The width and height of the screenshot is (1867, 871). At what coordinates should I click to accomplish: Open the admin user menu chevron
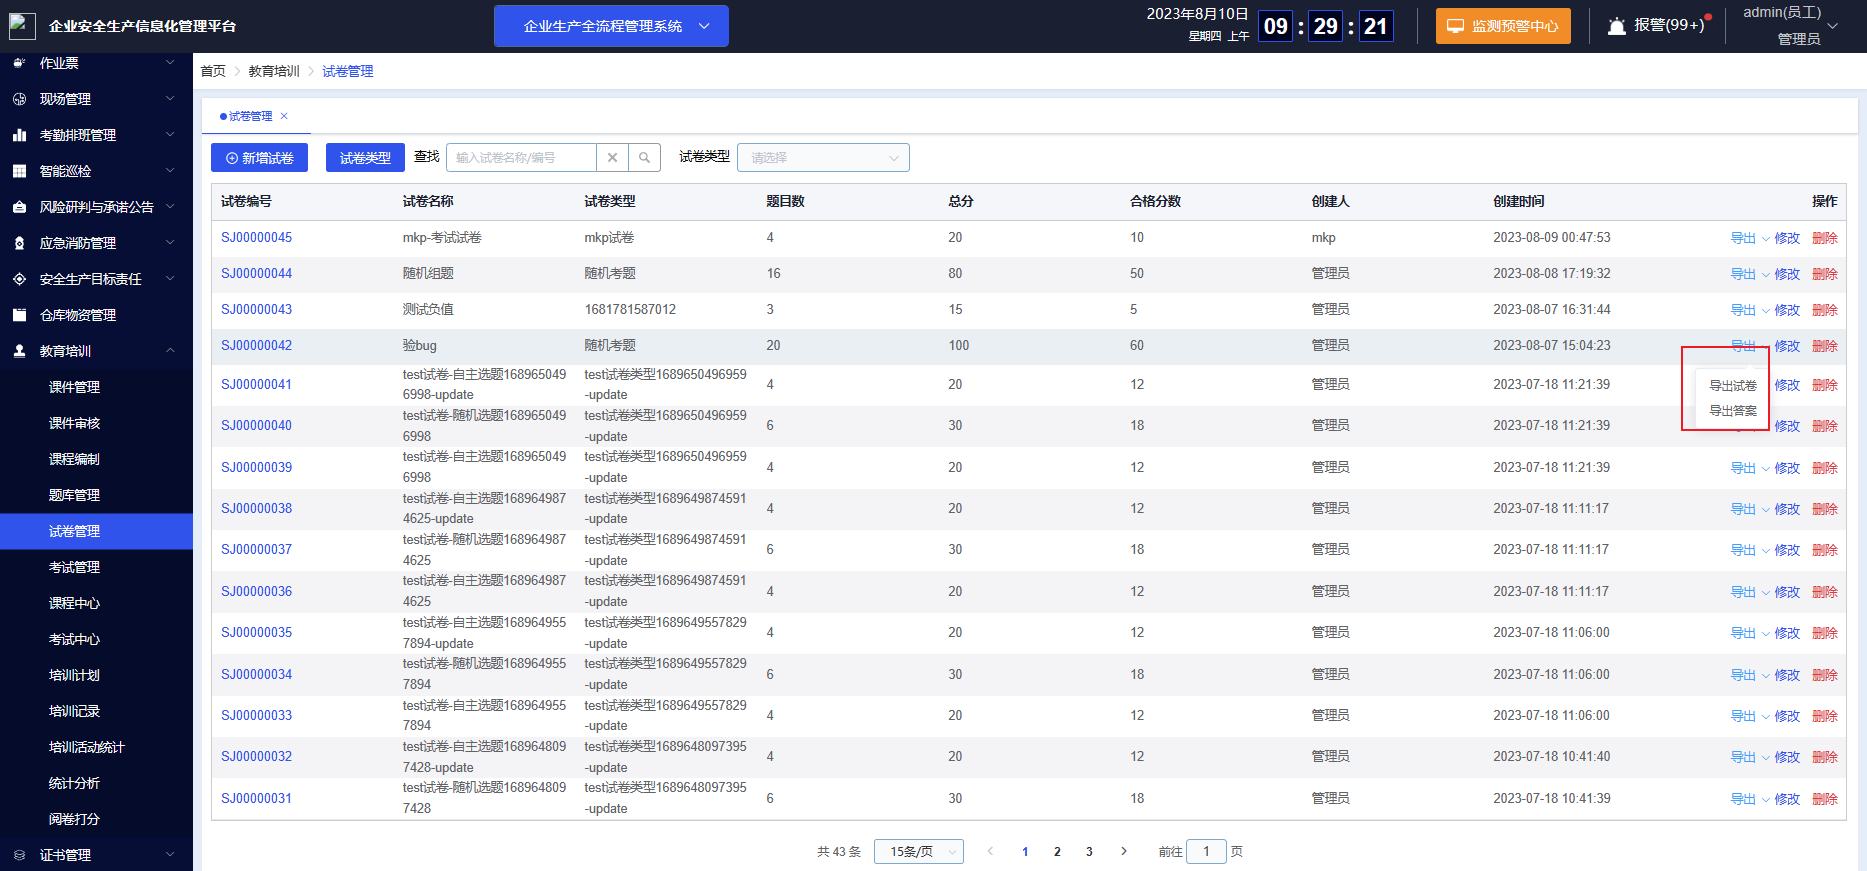point(1832,26)
